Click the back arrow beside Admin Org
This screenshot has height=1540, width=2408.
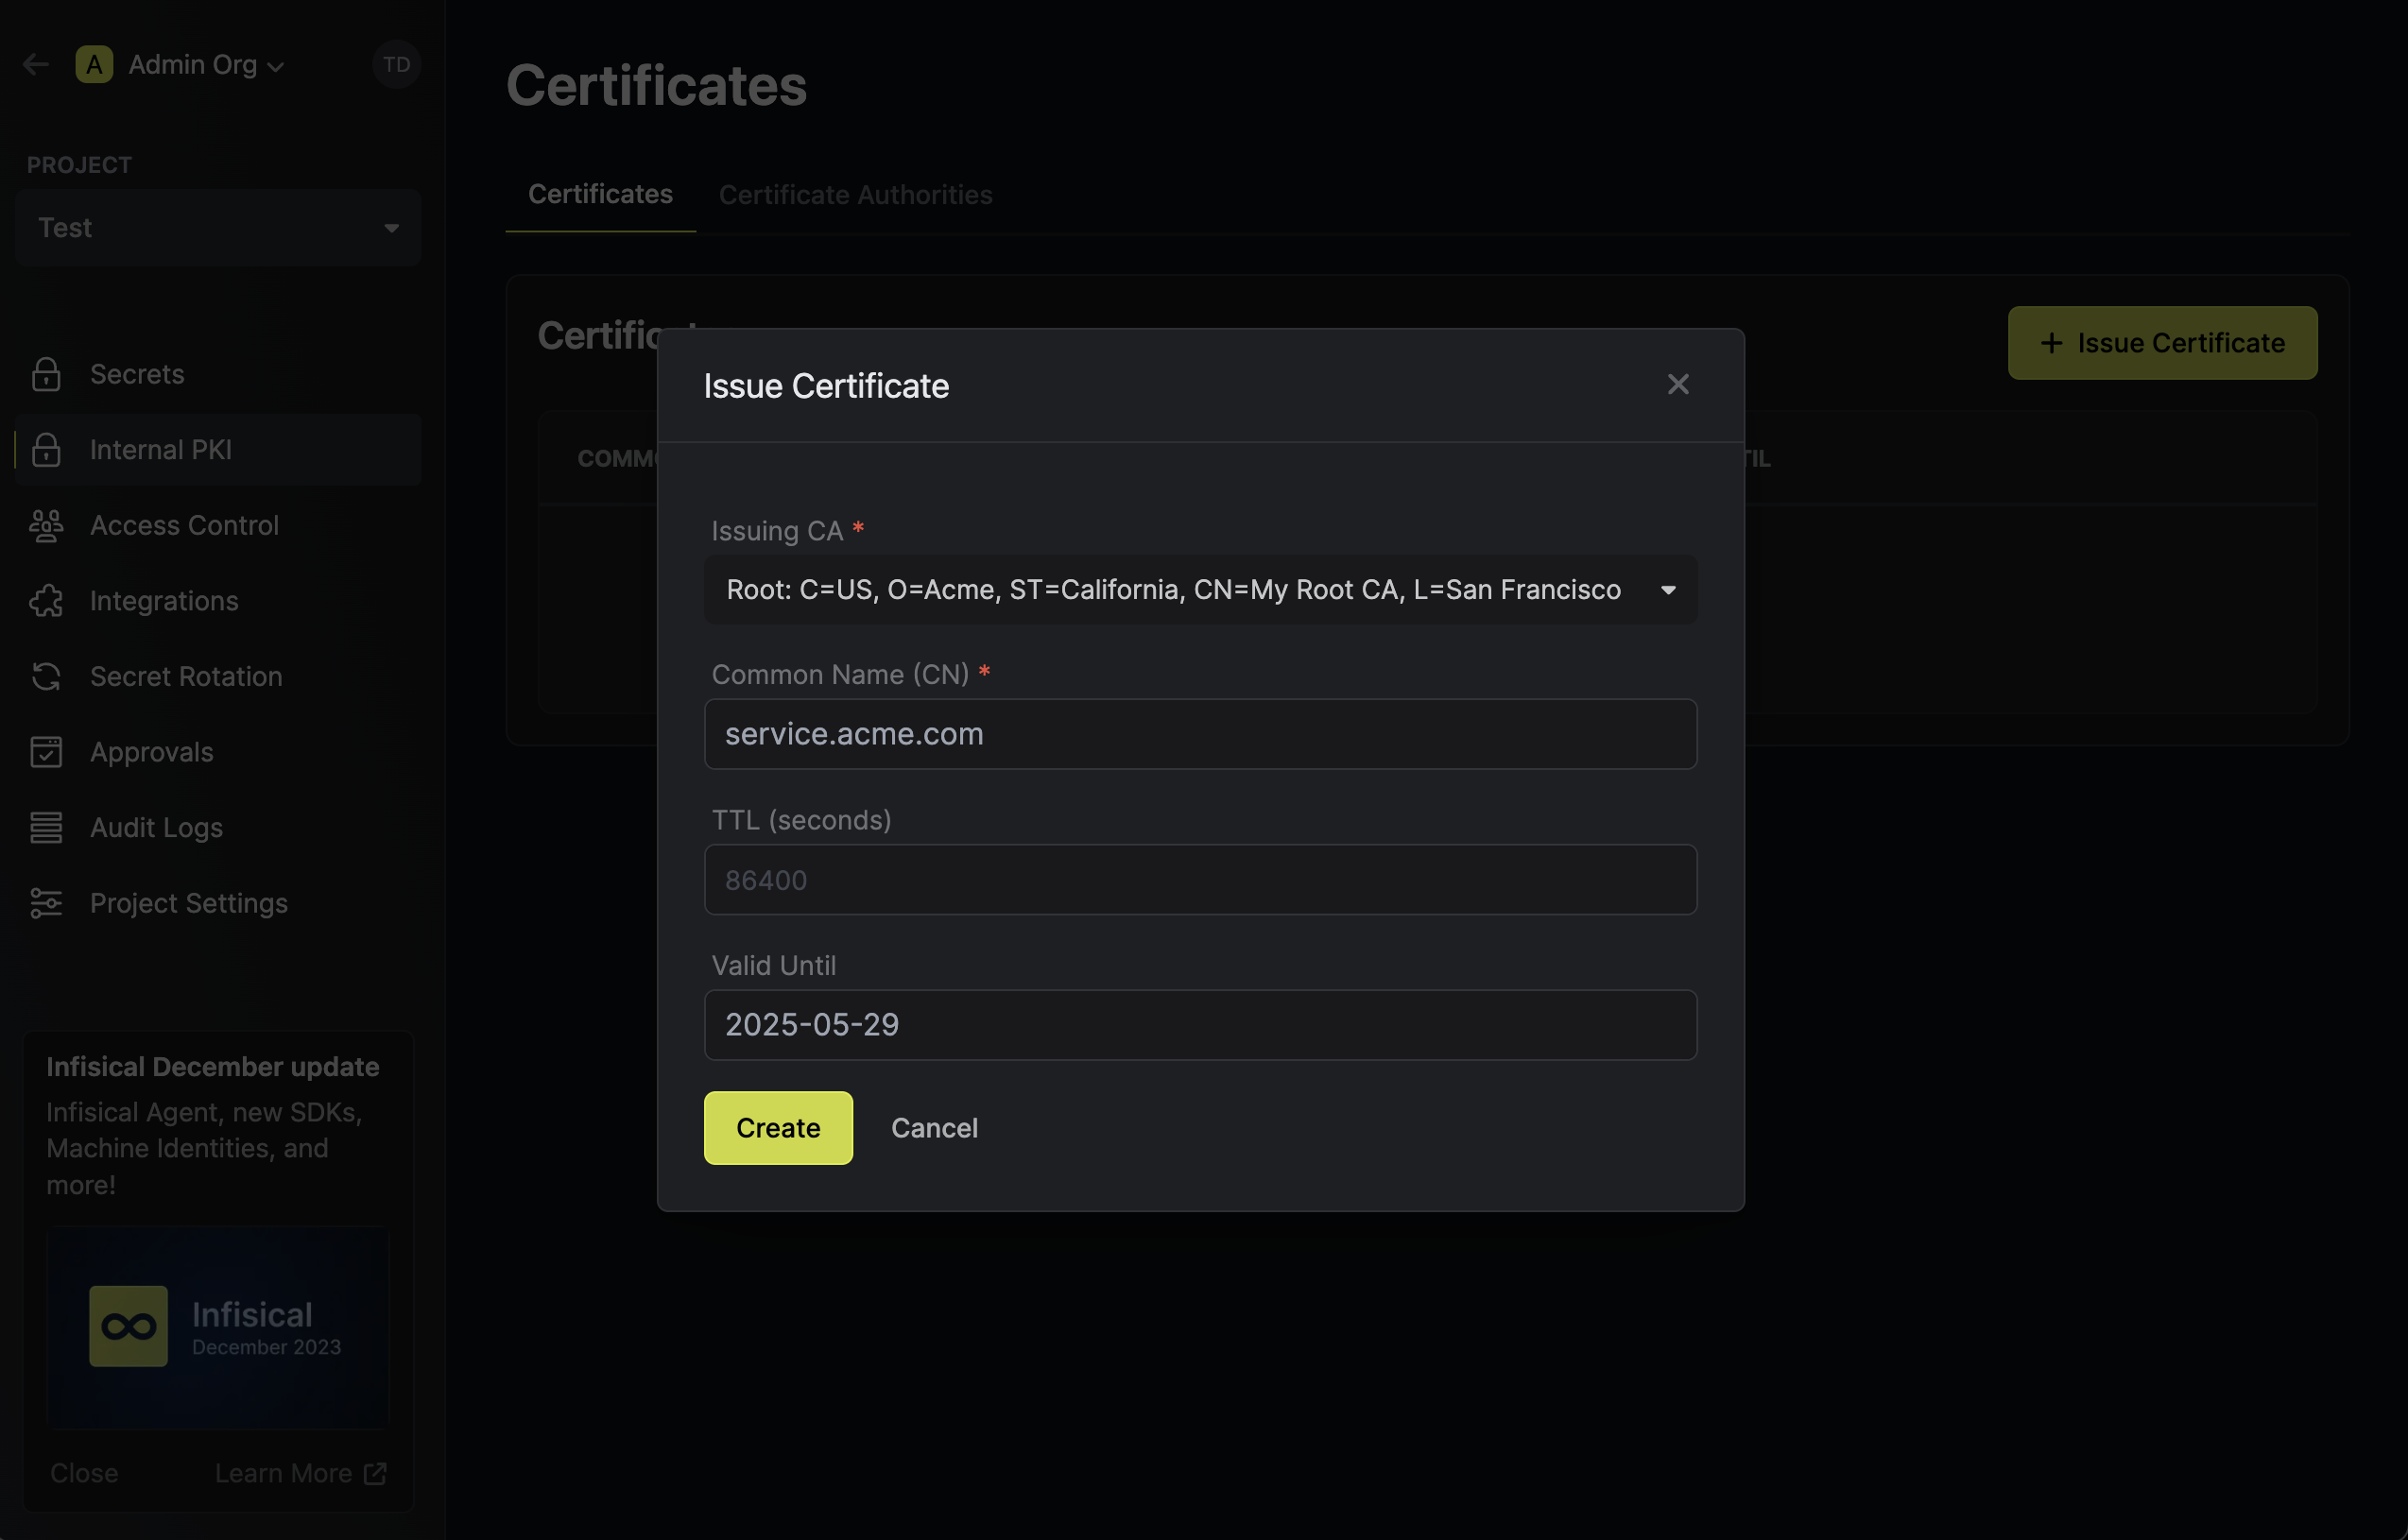(36, 65)
